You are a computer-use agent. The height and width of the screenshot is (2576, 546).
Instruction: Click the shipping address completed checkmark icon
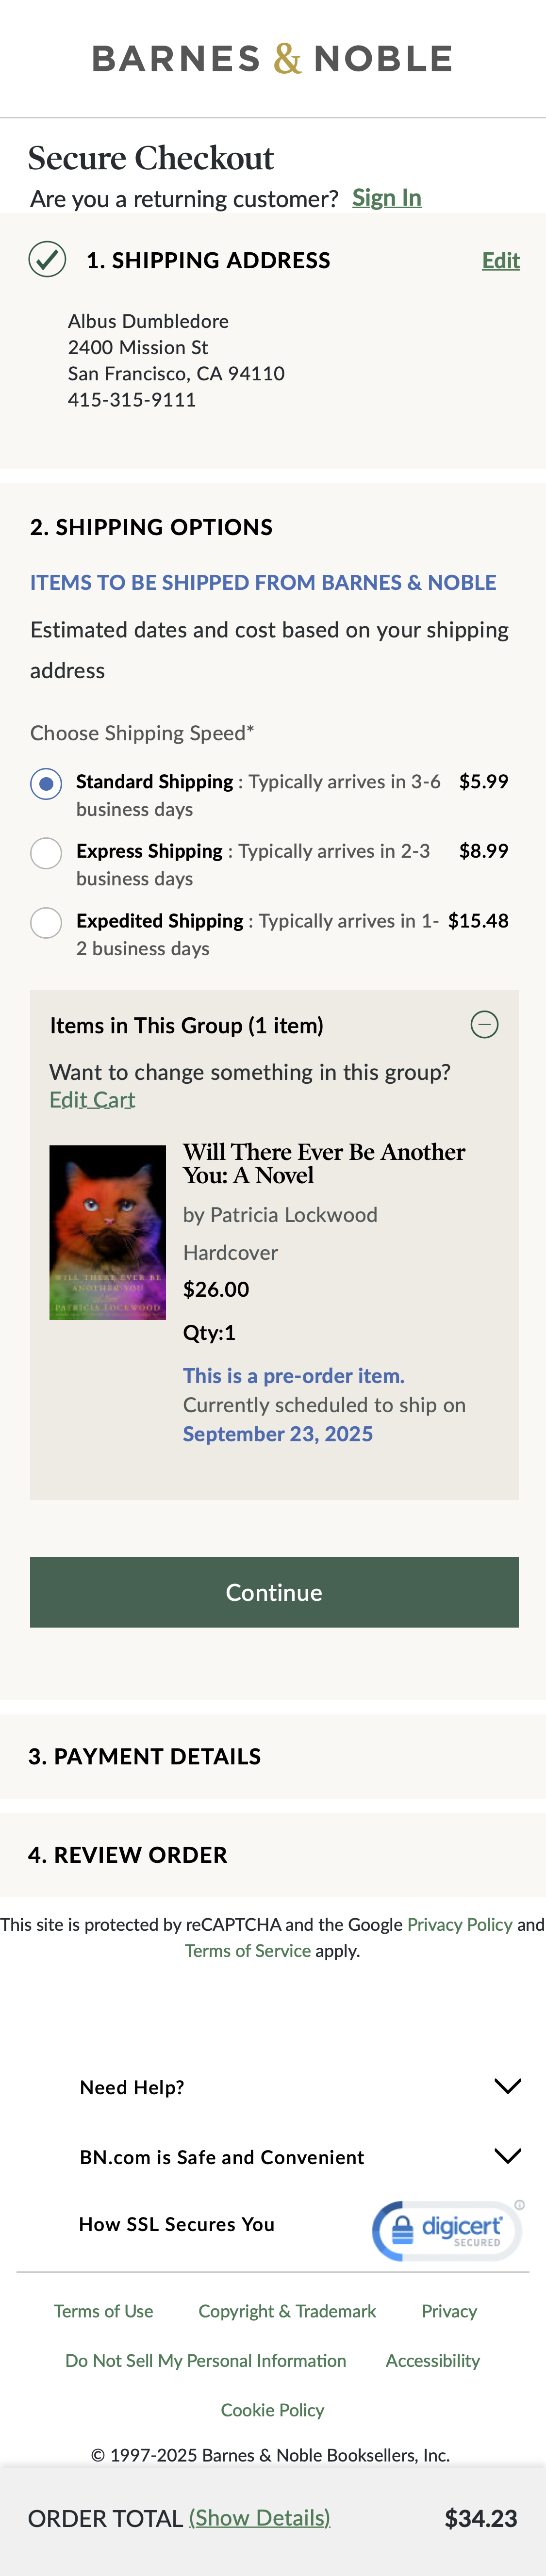coord(46,259)
